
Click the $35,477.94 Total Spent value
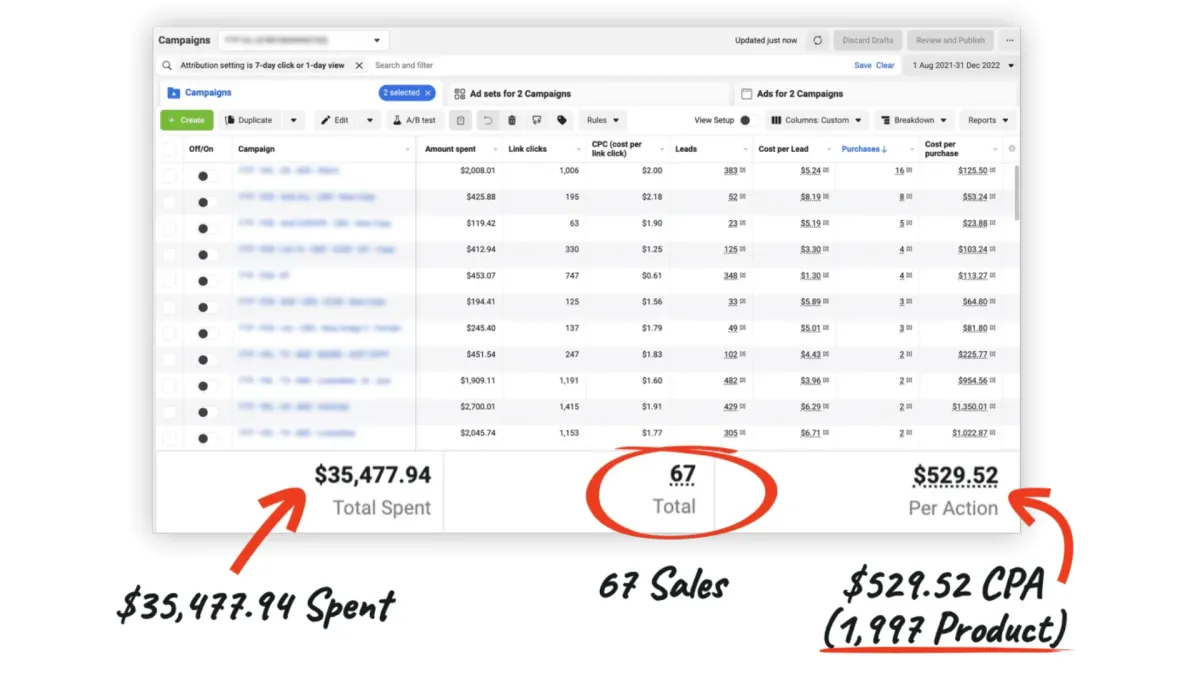click(373, 476)
